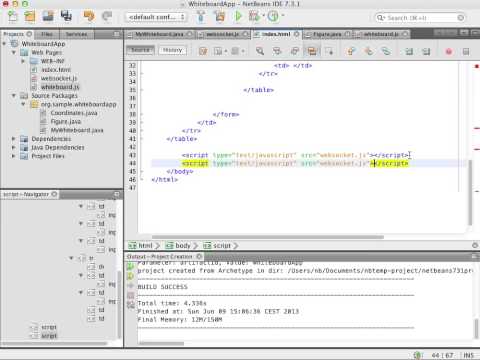Collapse the Web Pages folder
This screenshot has height=360, width=480.
tap(14, 52)
